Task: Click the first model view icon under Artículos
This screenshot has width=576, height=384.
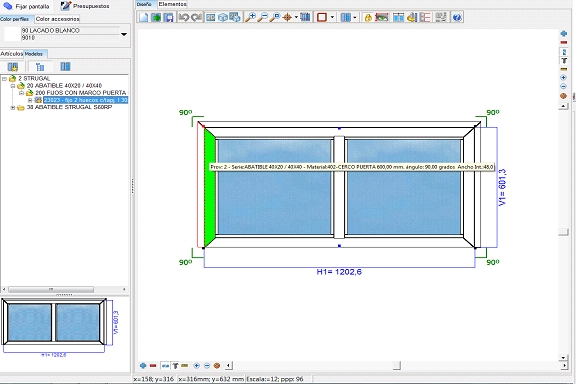Action: (x=13, y=67)
